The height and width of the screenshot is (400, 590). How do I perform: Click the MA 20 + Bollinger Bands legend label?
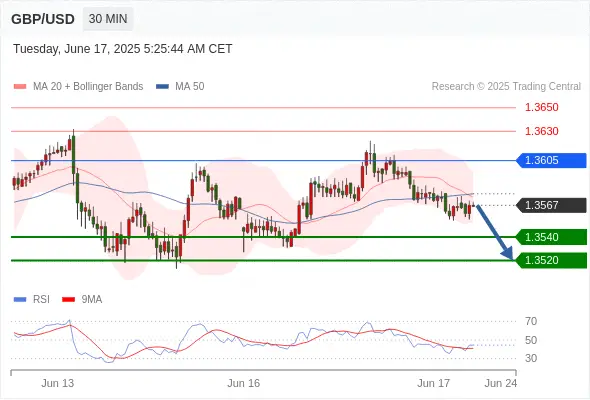88,87
